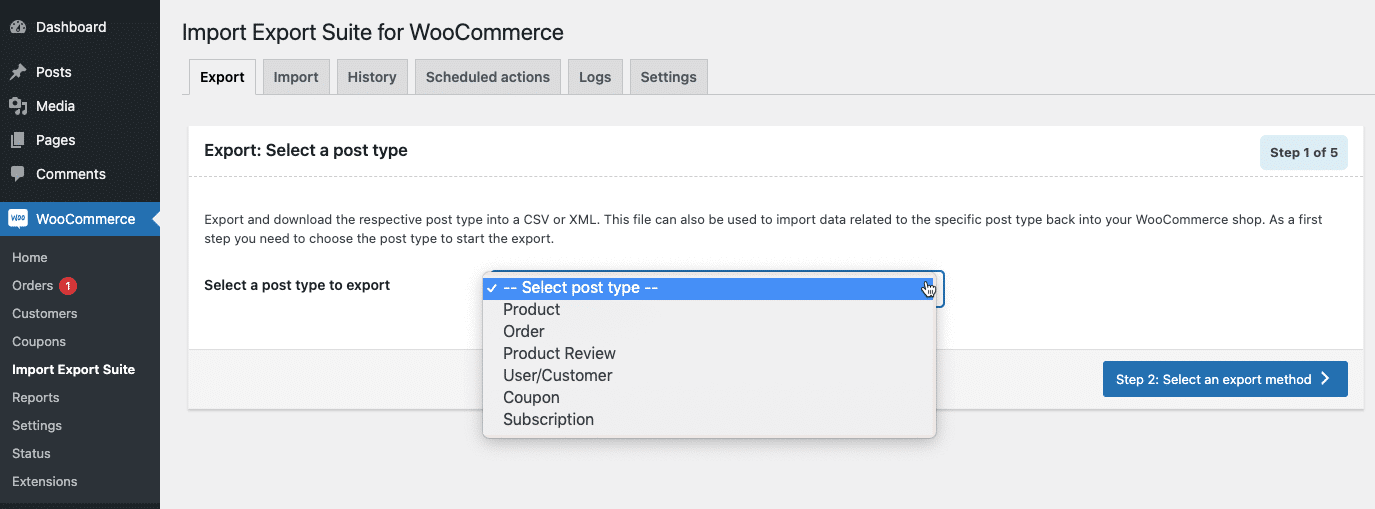Choose Product from the post type list
This screenshot has height=509, width=1375.
531,310
